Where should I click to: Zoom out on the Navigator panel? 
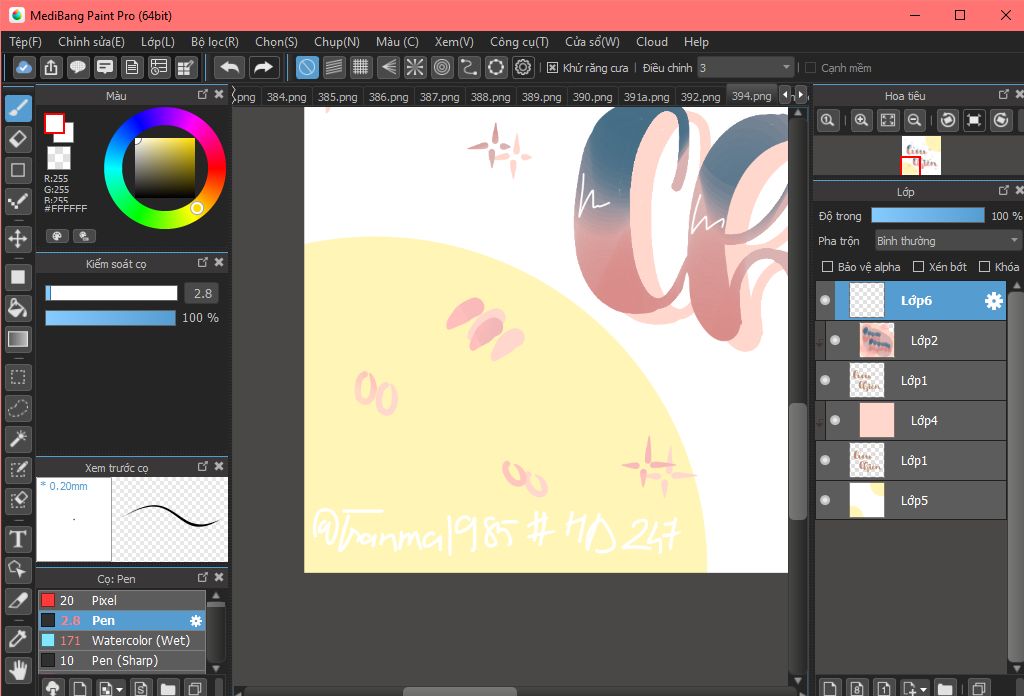click(x=915, y=120)
